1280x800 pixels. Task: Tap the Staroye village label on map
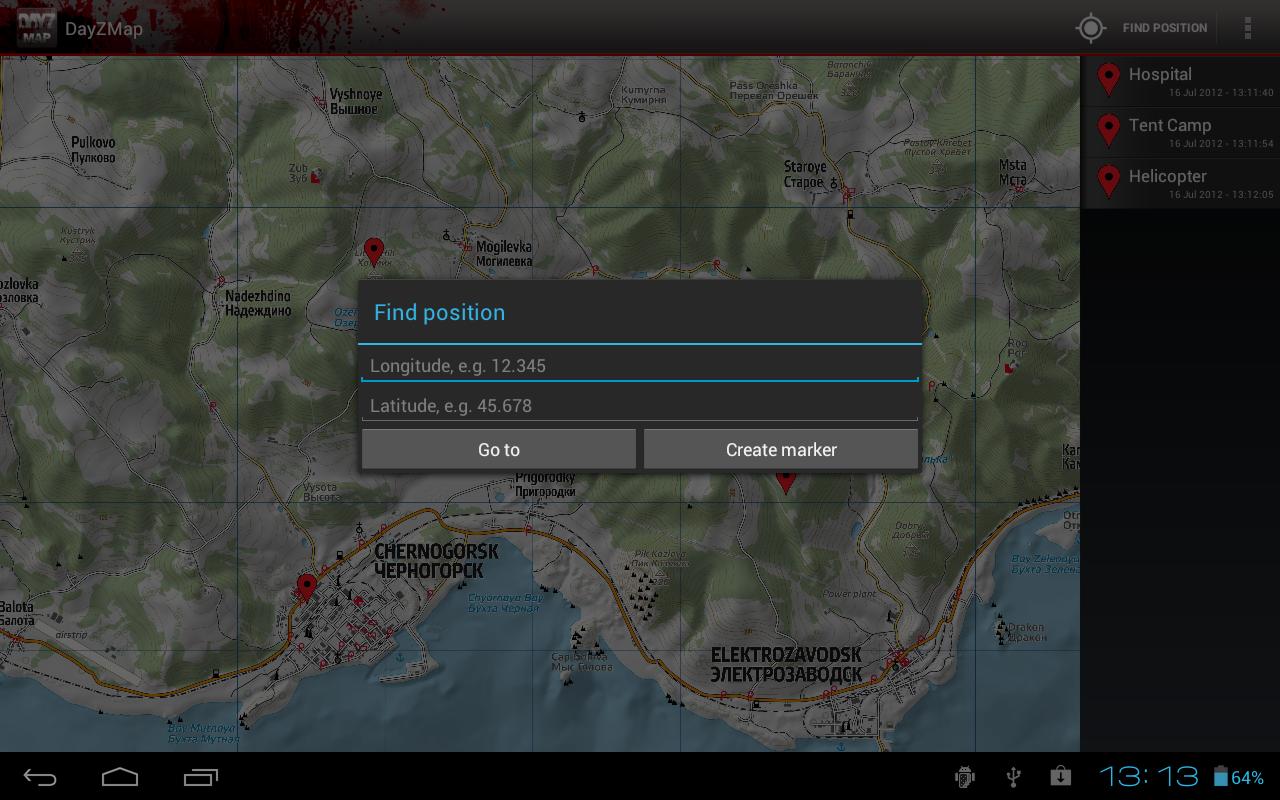(805, 174)
